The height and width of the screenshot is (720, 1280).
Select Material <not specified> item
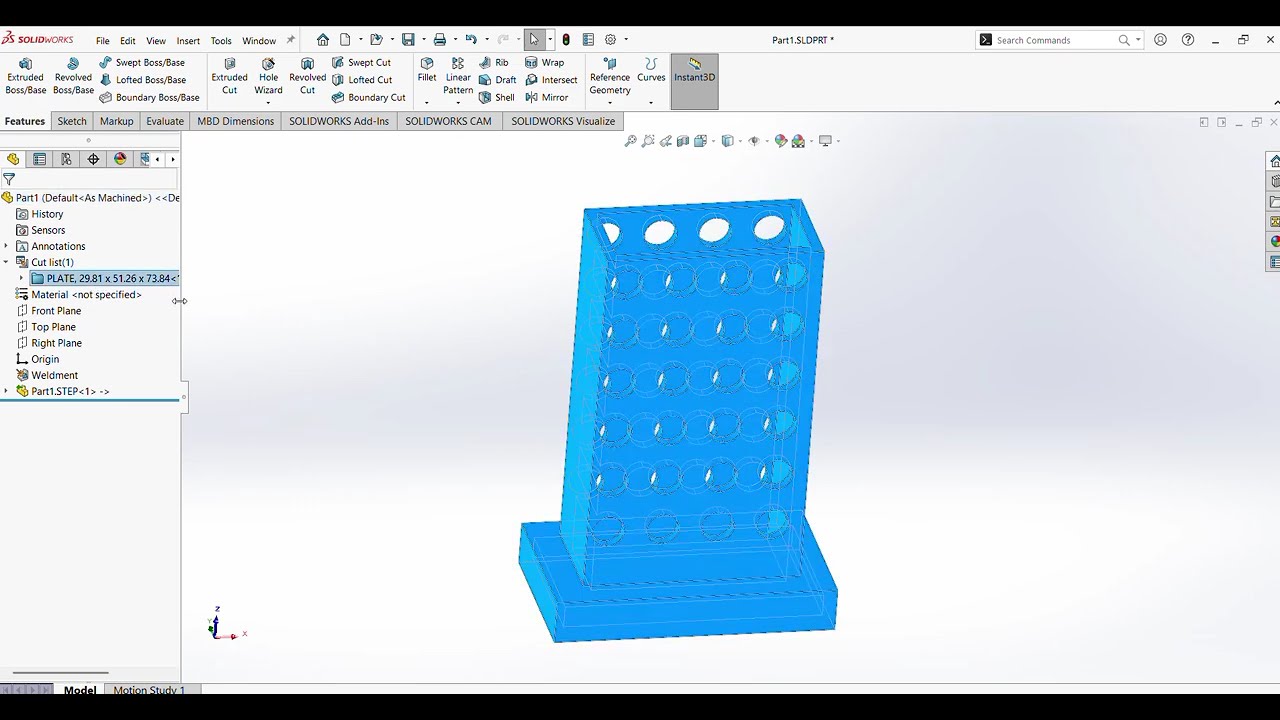86,295
